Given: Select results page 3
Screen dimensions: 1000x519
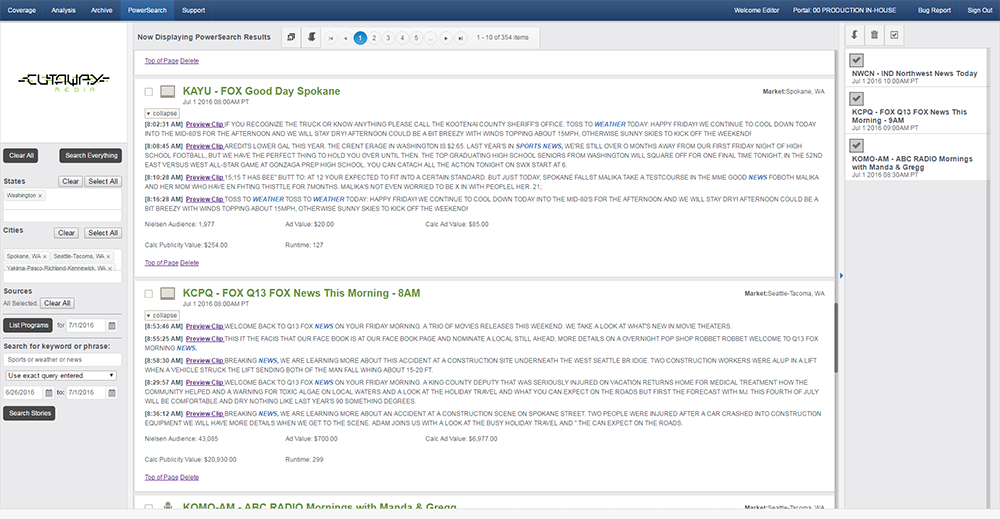Looking at the screenshot, I should point(388,38).
